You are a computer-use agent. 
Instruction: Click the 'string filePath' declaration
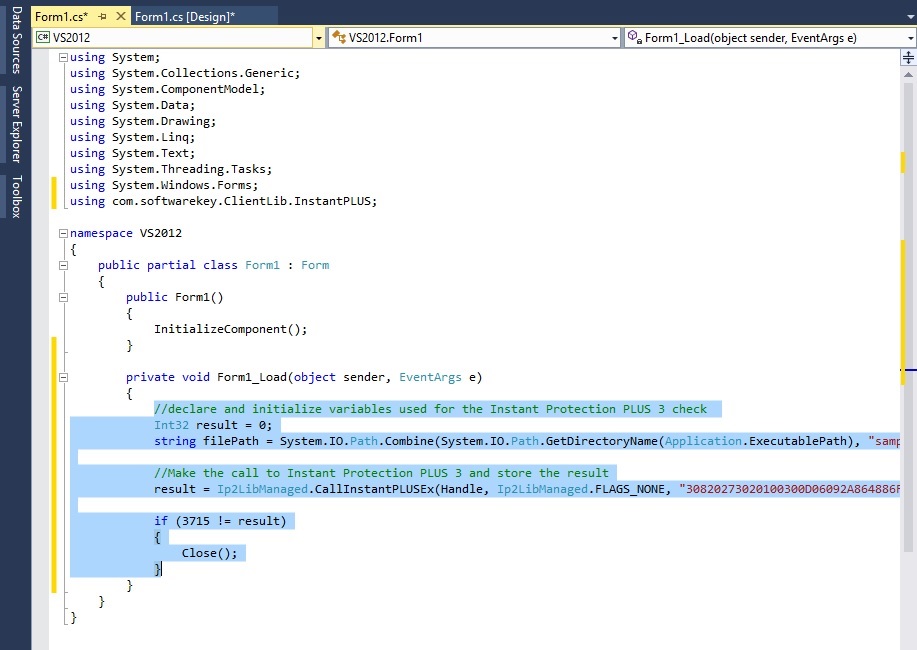point(206,441)
